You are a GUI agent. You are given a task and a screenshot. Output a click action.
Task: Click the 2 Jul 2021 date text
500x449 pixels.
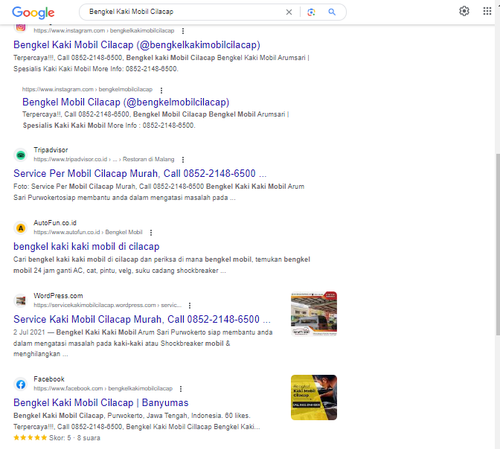pyautogui.click(x=29, y=332)
